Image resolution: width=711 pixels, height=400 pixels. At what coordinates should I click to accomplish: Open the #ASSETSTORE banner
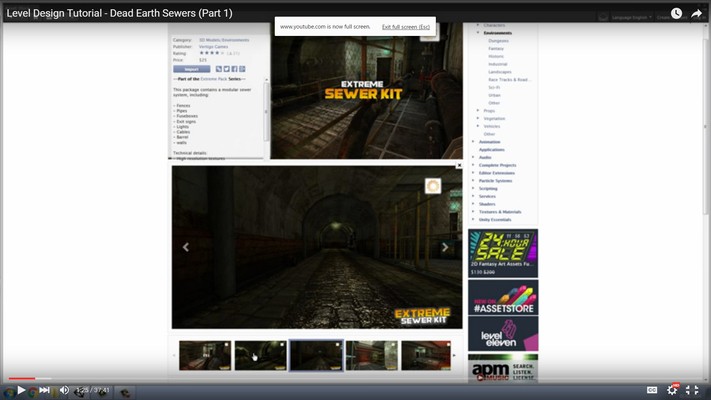[x=503, y=298]
